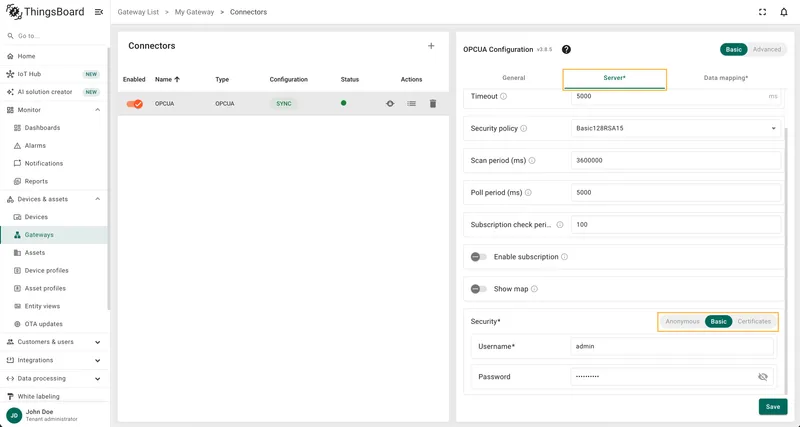This screenshot has height=427, width=800.
Task: Open the OPCUA Configuration help icon
Action: point(566,49)
